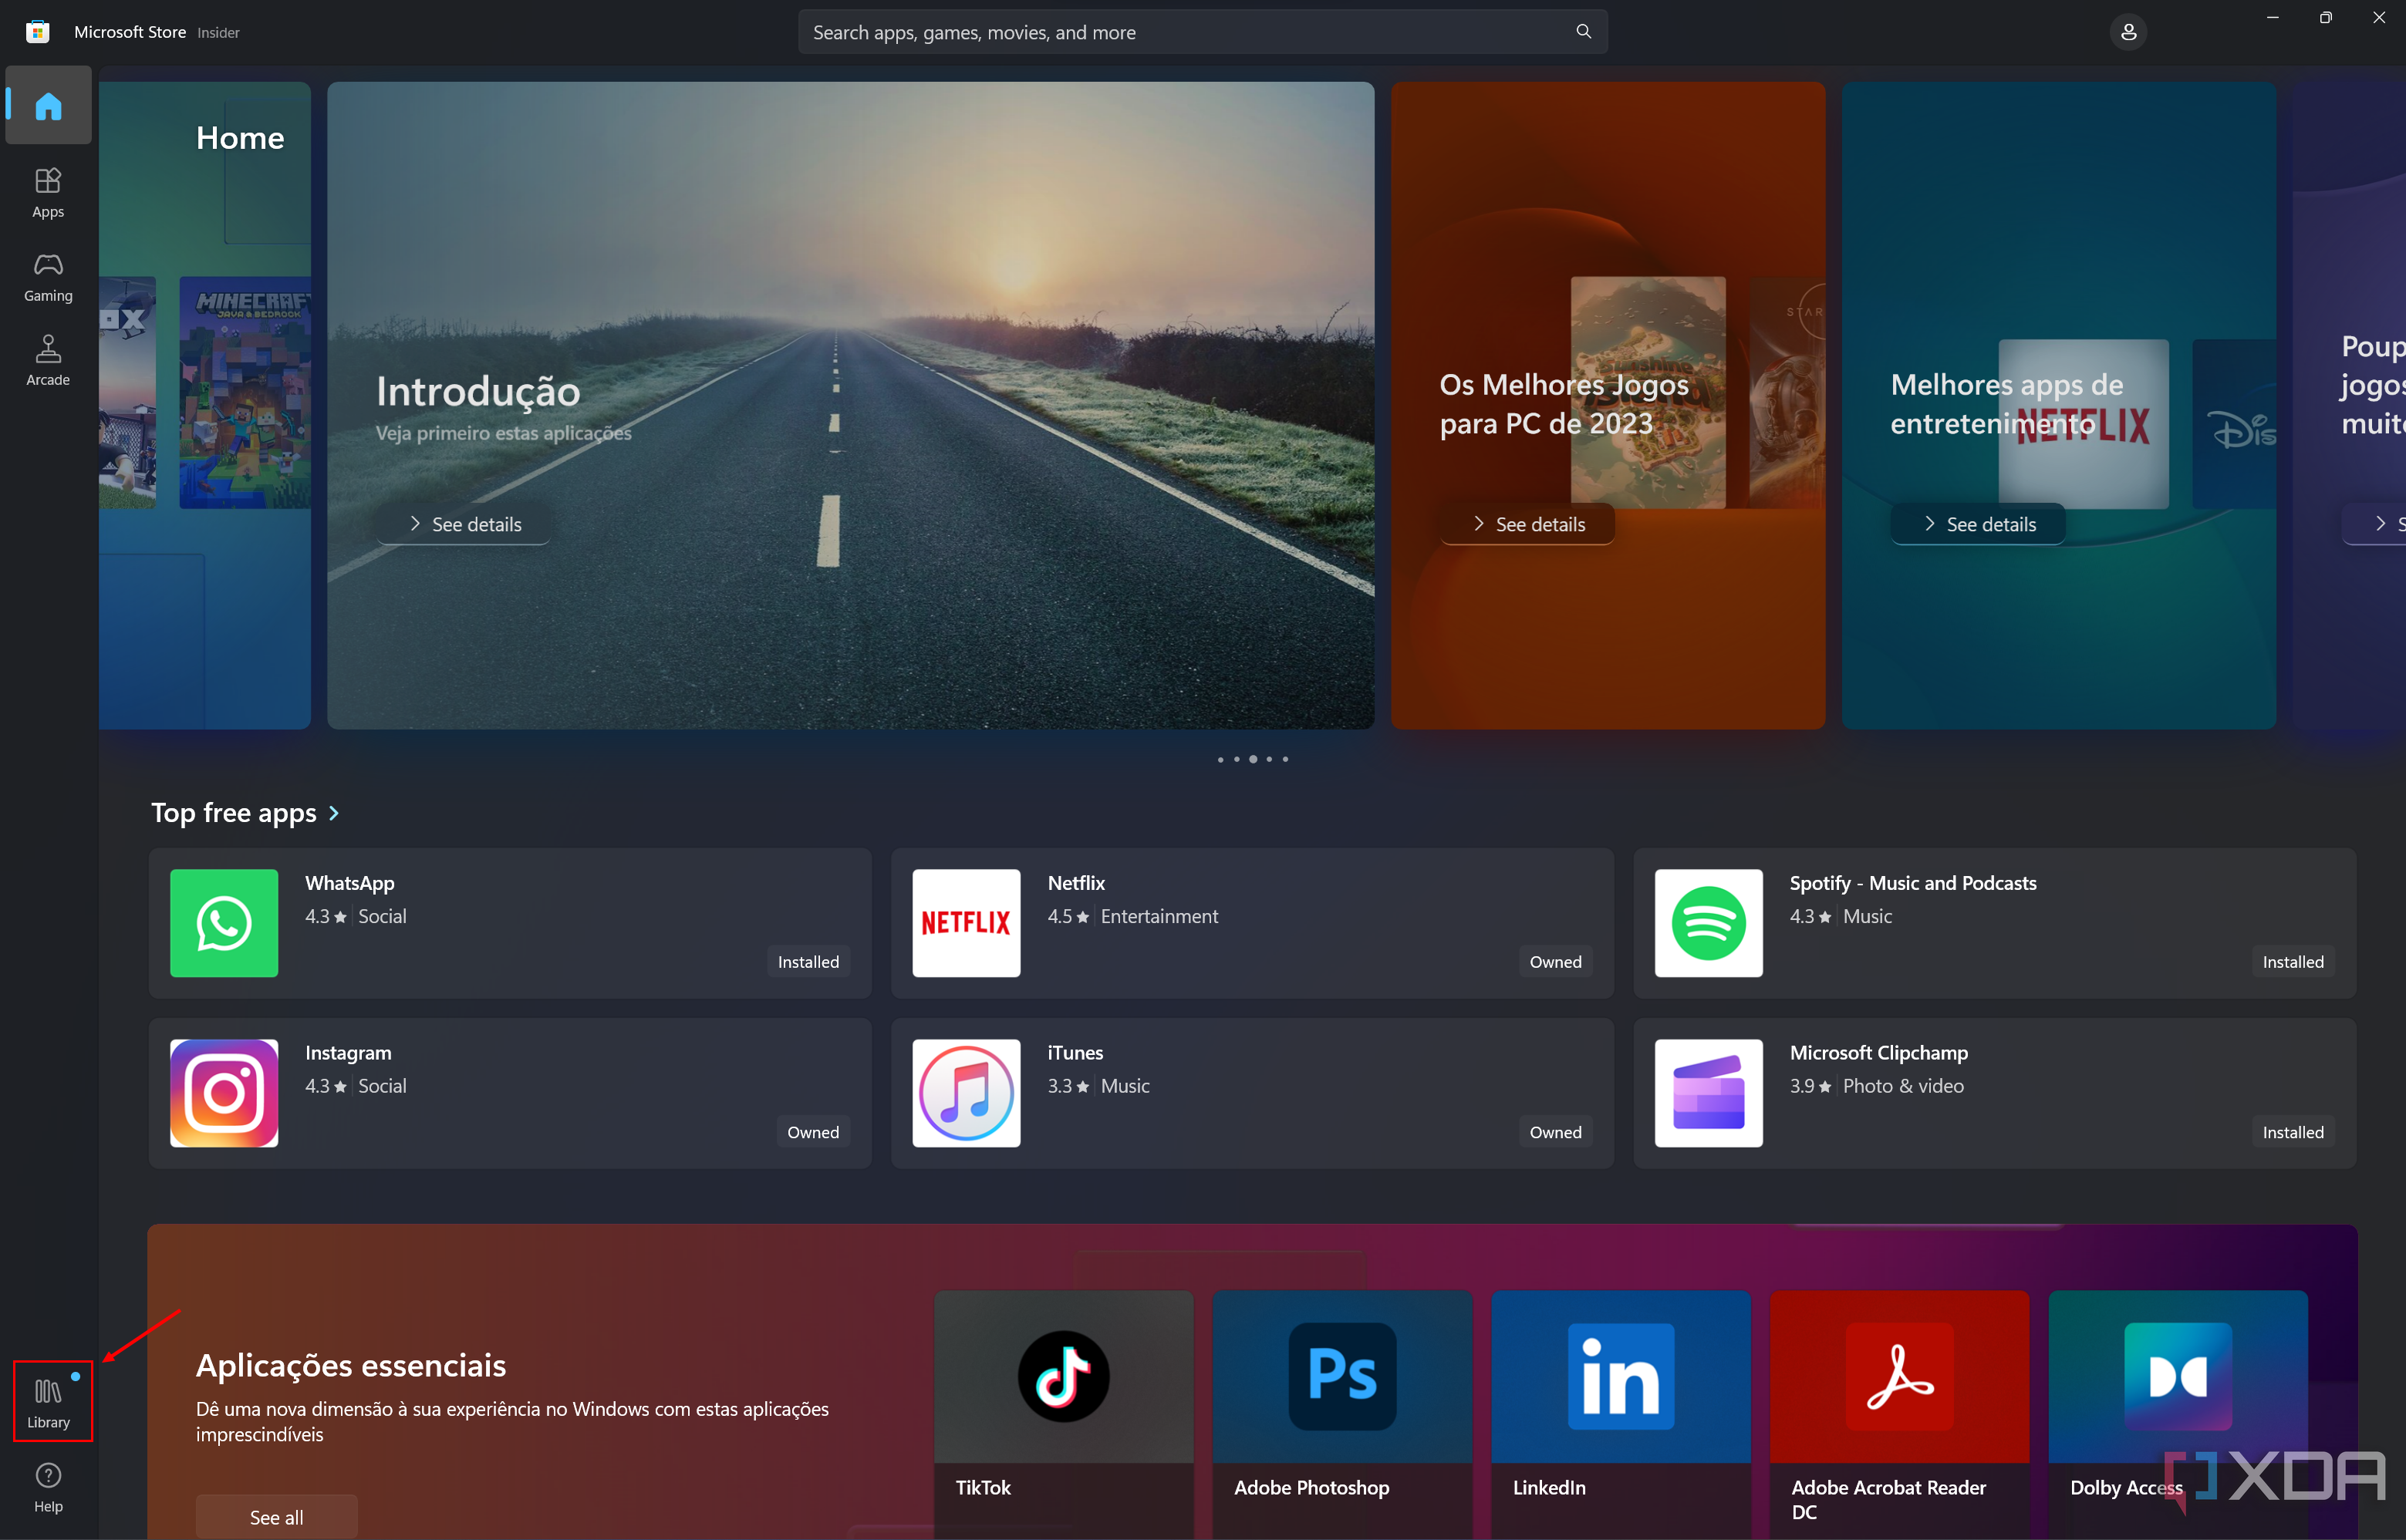
Task: Navigate to Microsoft Store account icon
Action: pyautogui.click(x=2128, y=32)
